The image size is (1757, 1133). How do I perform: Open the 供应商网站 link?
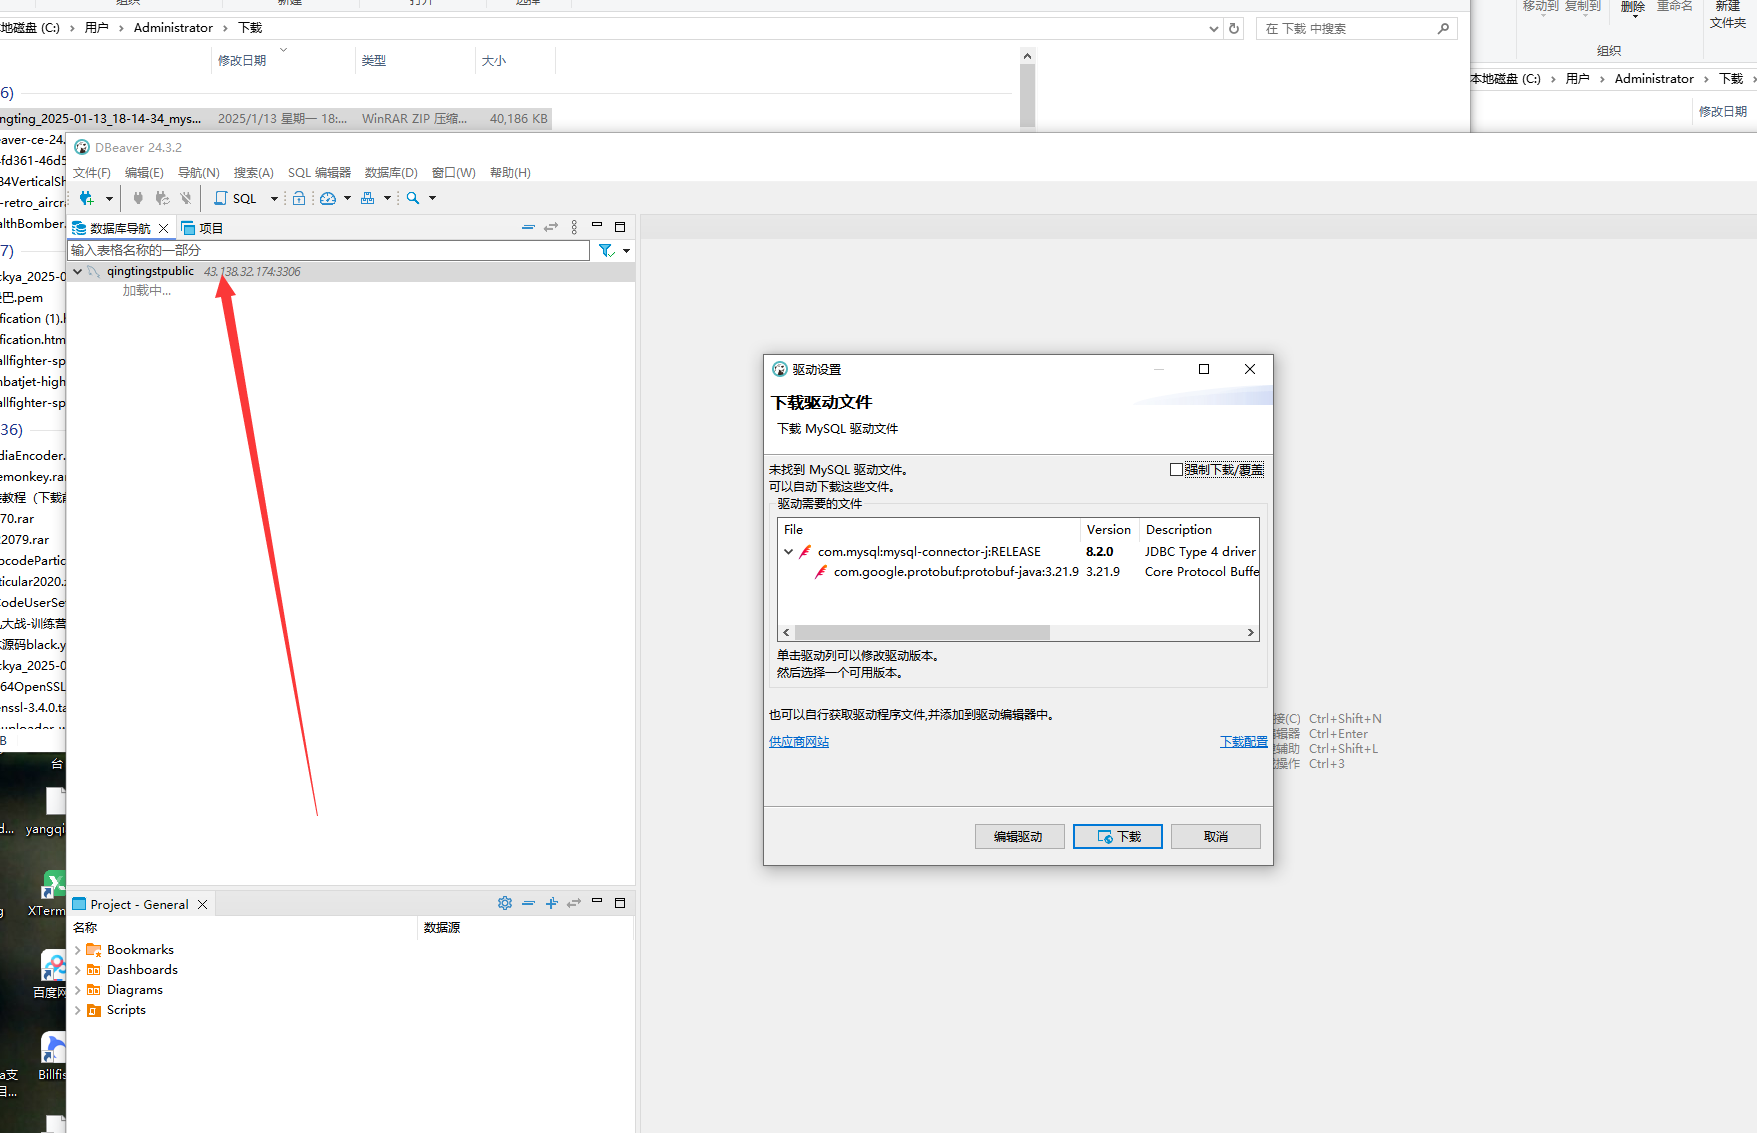(799, 742)
